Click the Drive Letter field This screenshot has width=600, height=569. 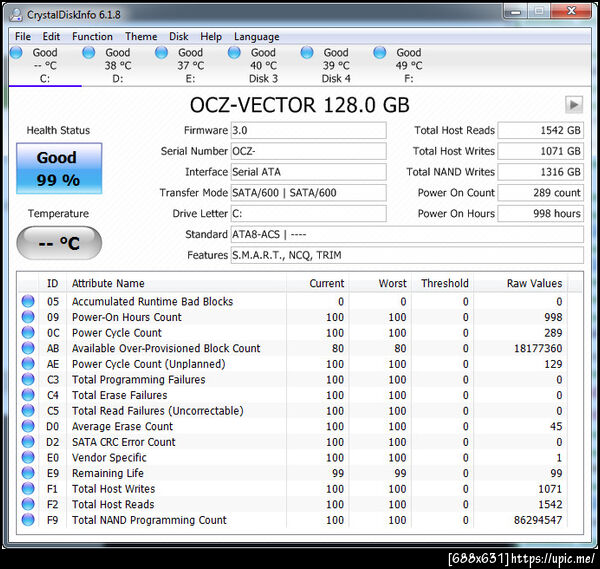pyautogui.click(x=308, y=214)
